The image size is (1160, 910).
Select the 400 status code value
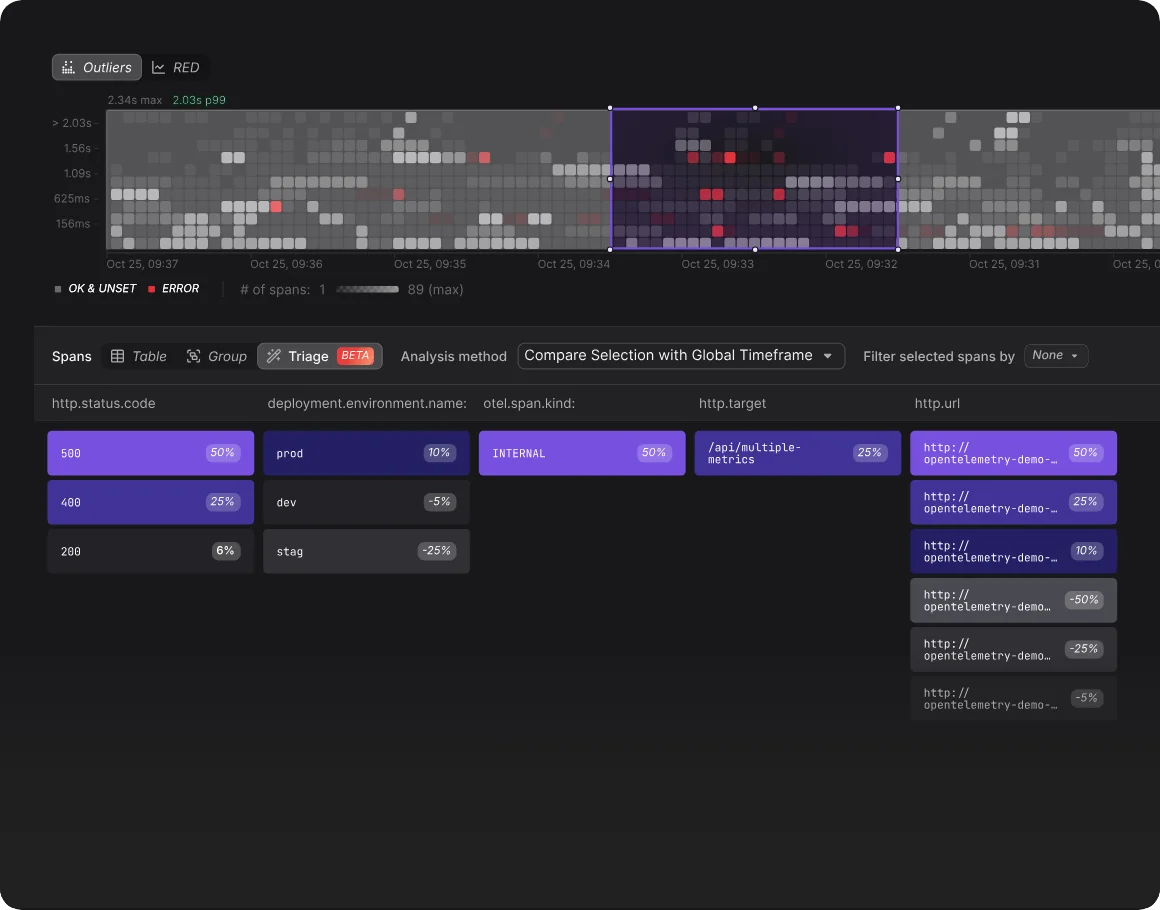tap(150, 502)
